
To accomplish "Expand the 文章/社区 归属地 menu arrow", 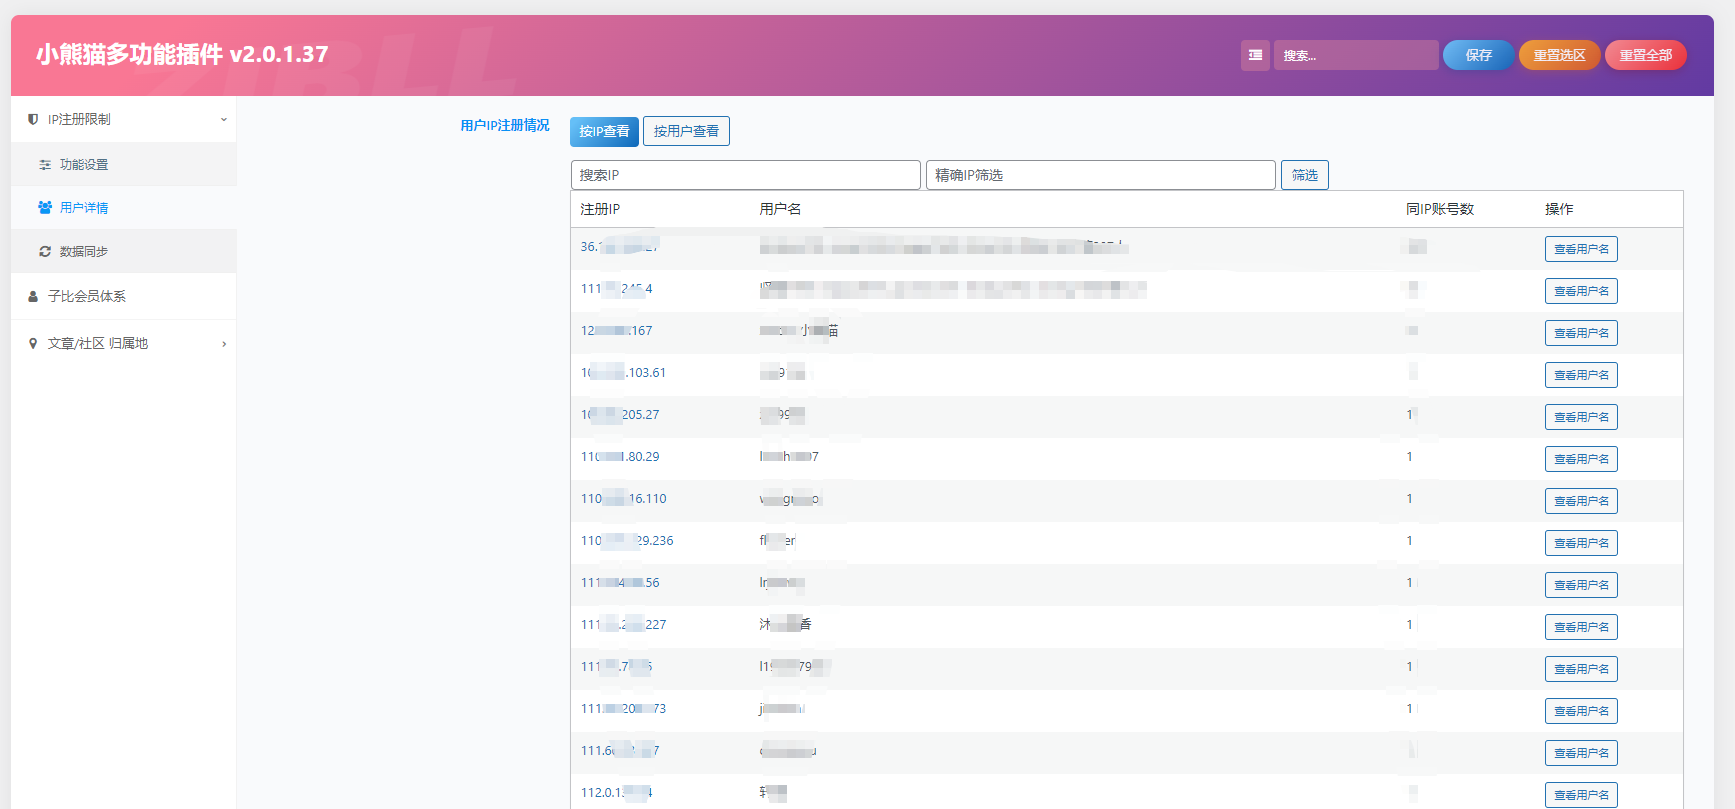I will pyautogui.click(x=224, y=344).
